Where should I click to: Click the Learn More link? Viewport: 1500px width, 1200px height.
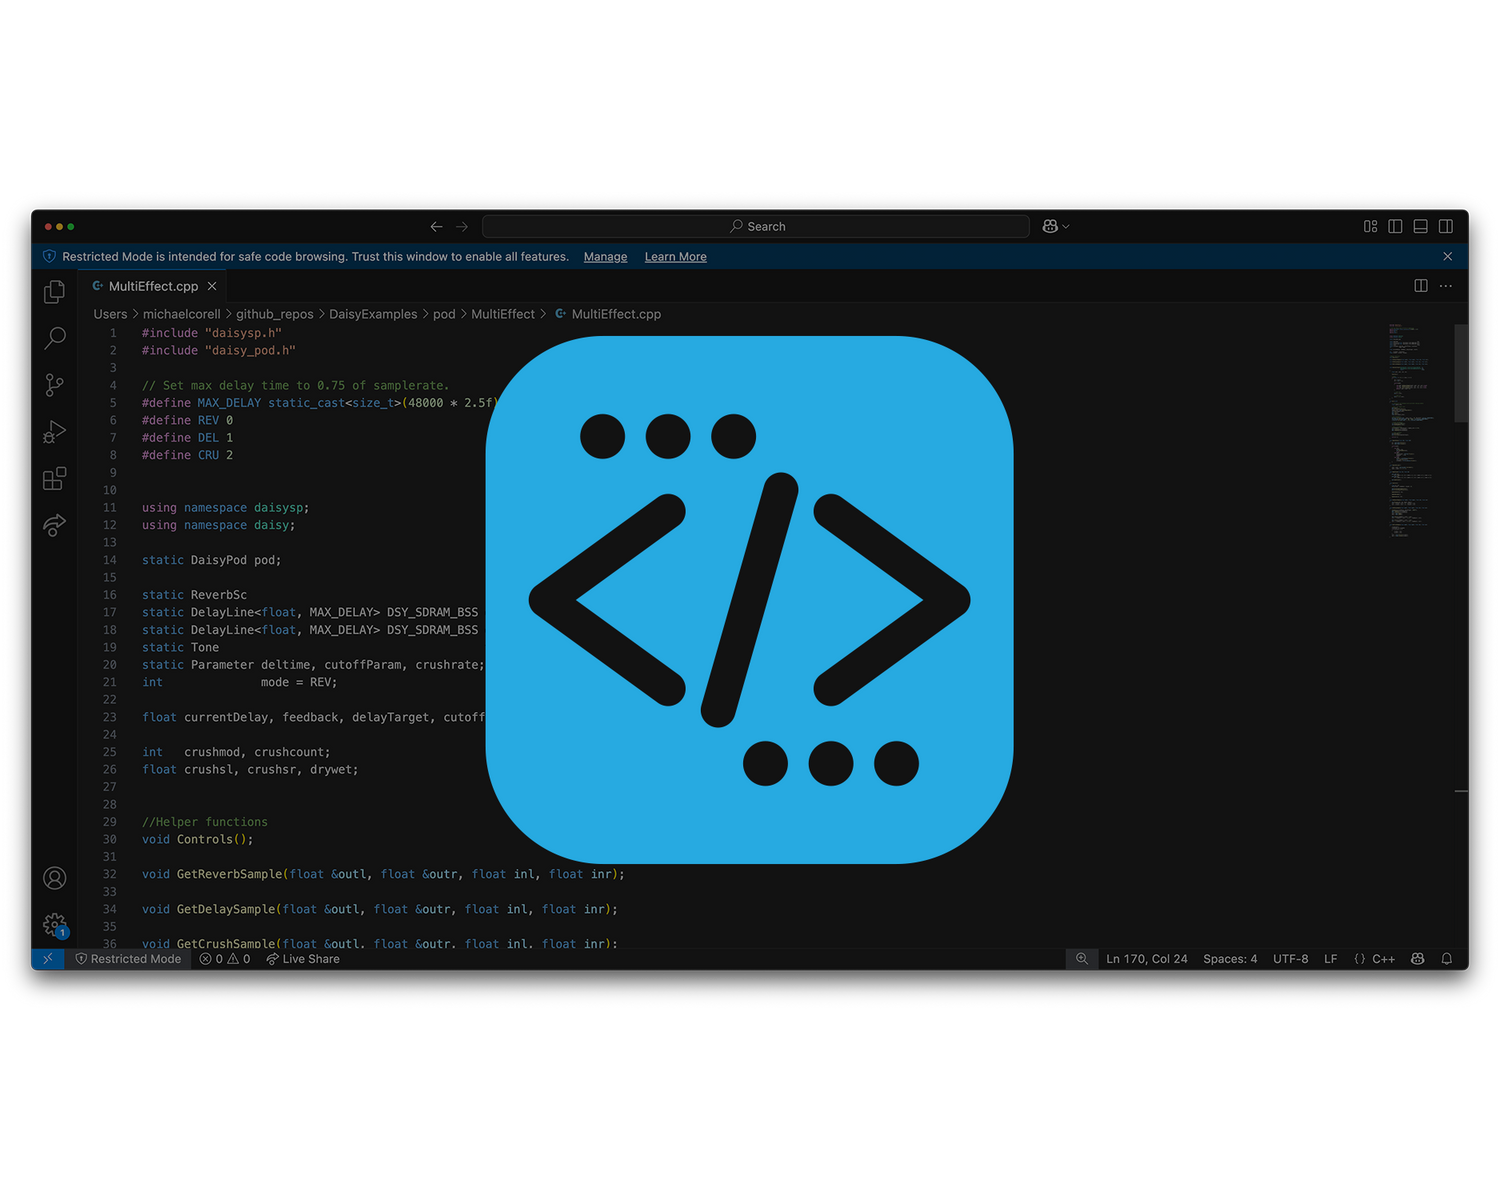tap(675, 257)
